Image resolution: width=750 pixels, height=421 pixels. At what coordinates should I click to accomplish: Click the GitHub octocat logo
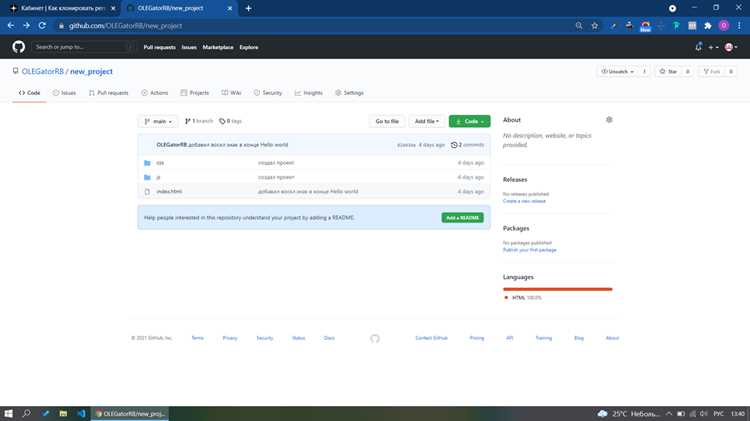(x=19, y=47)
